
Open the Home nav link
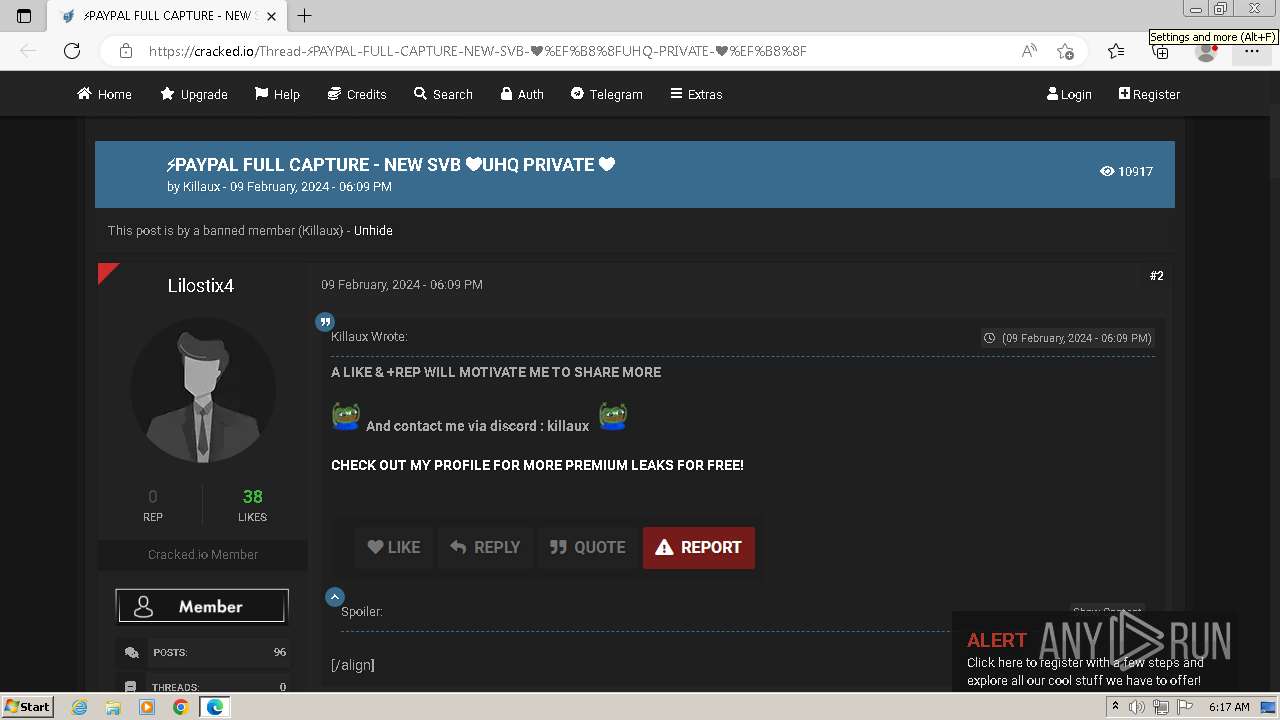pyautogui.click(x=104, y=94)
